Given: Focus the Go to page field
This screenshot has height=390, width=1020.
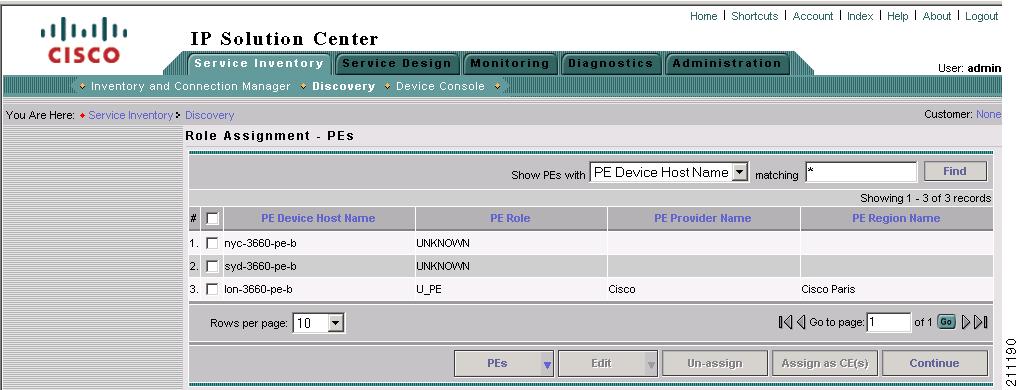Looking at the screenshot, I should click(889, 322).
